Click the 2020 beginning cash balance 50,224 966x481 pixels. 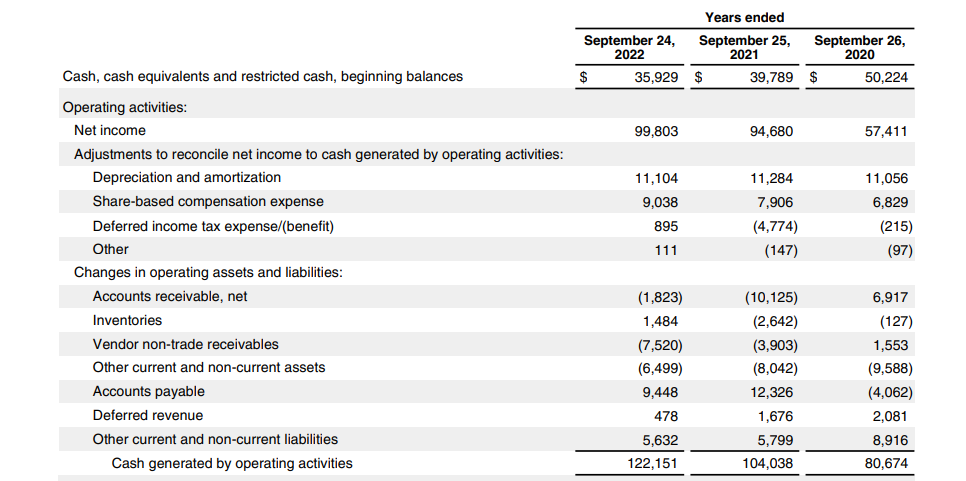coord(883,76)
